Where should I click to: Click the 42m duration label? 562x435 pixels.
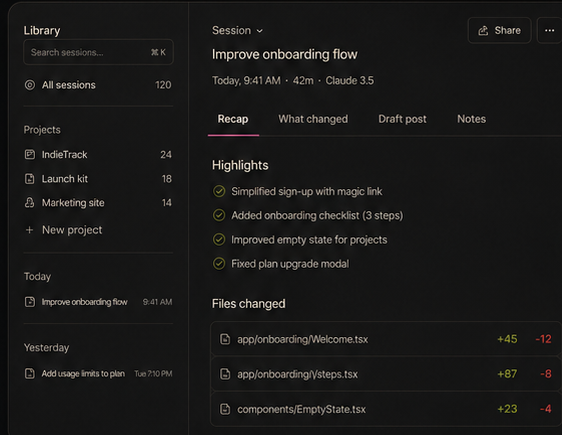coord(303,81)
